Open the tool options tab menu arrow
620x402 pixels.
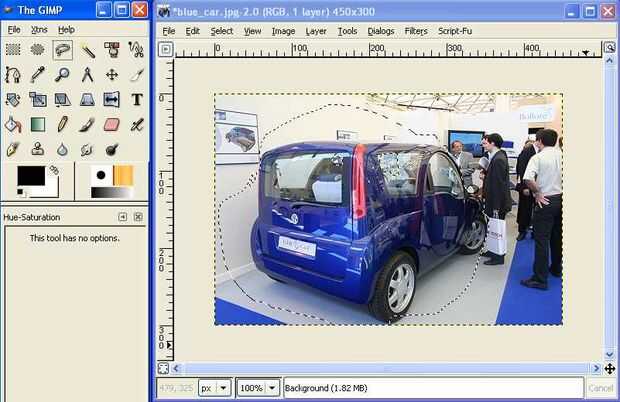[x=123, y=217]
